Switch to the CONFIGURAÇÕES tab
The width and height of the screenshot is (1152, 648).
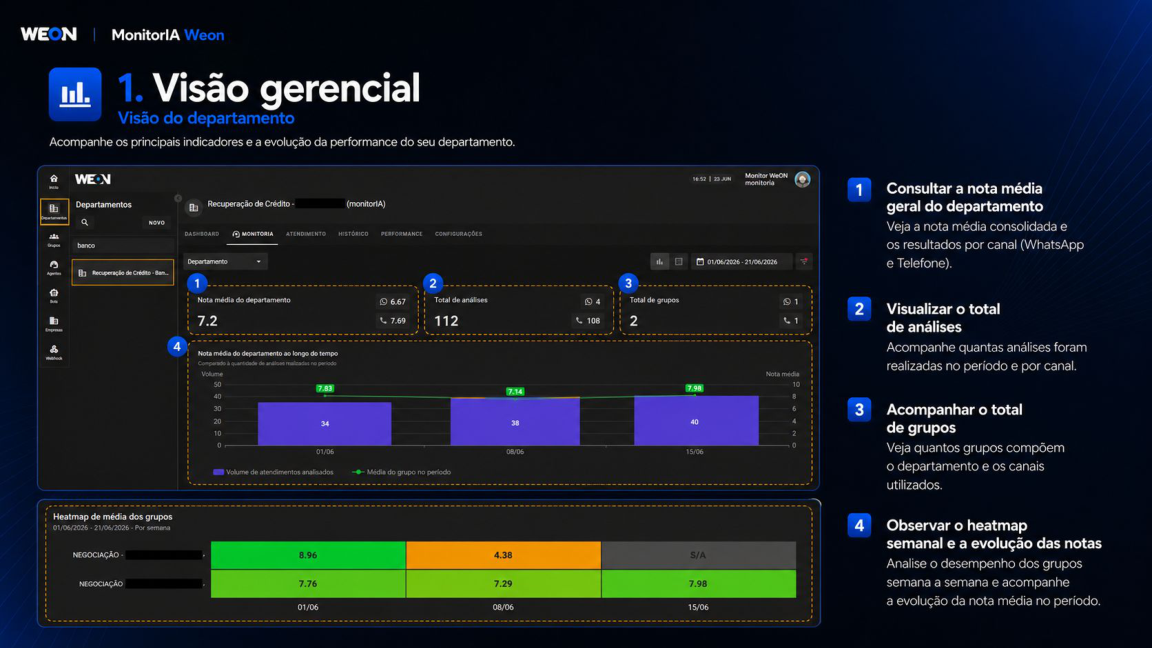[458, 234]
